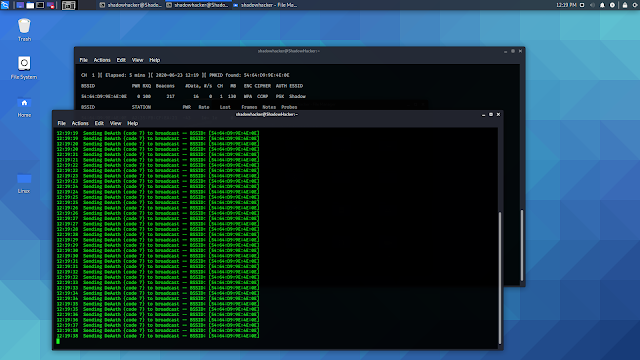Select the Trash desktop icon
This screenshot has height=360, width=640.
click(x=24, y=30)
